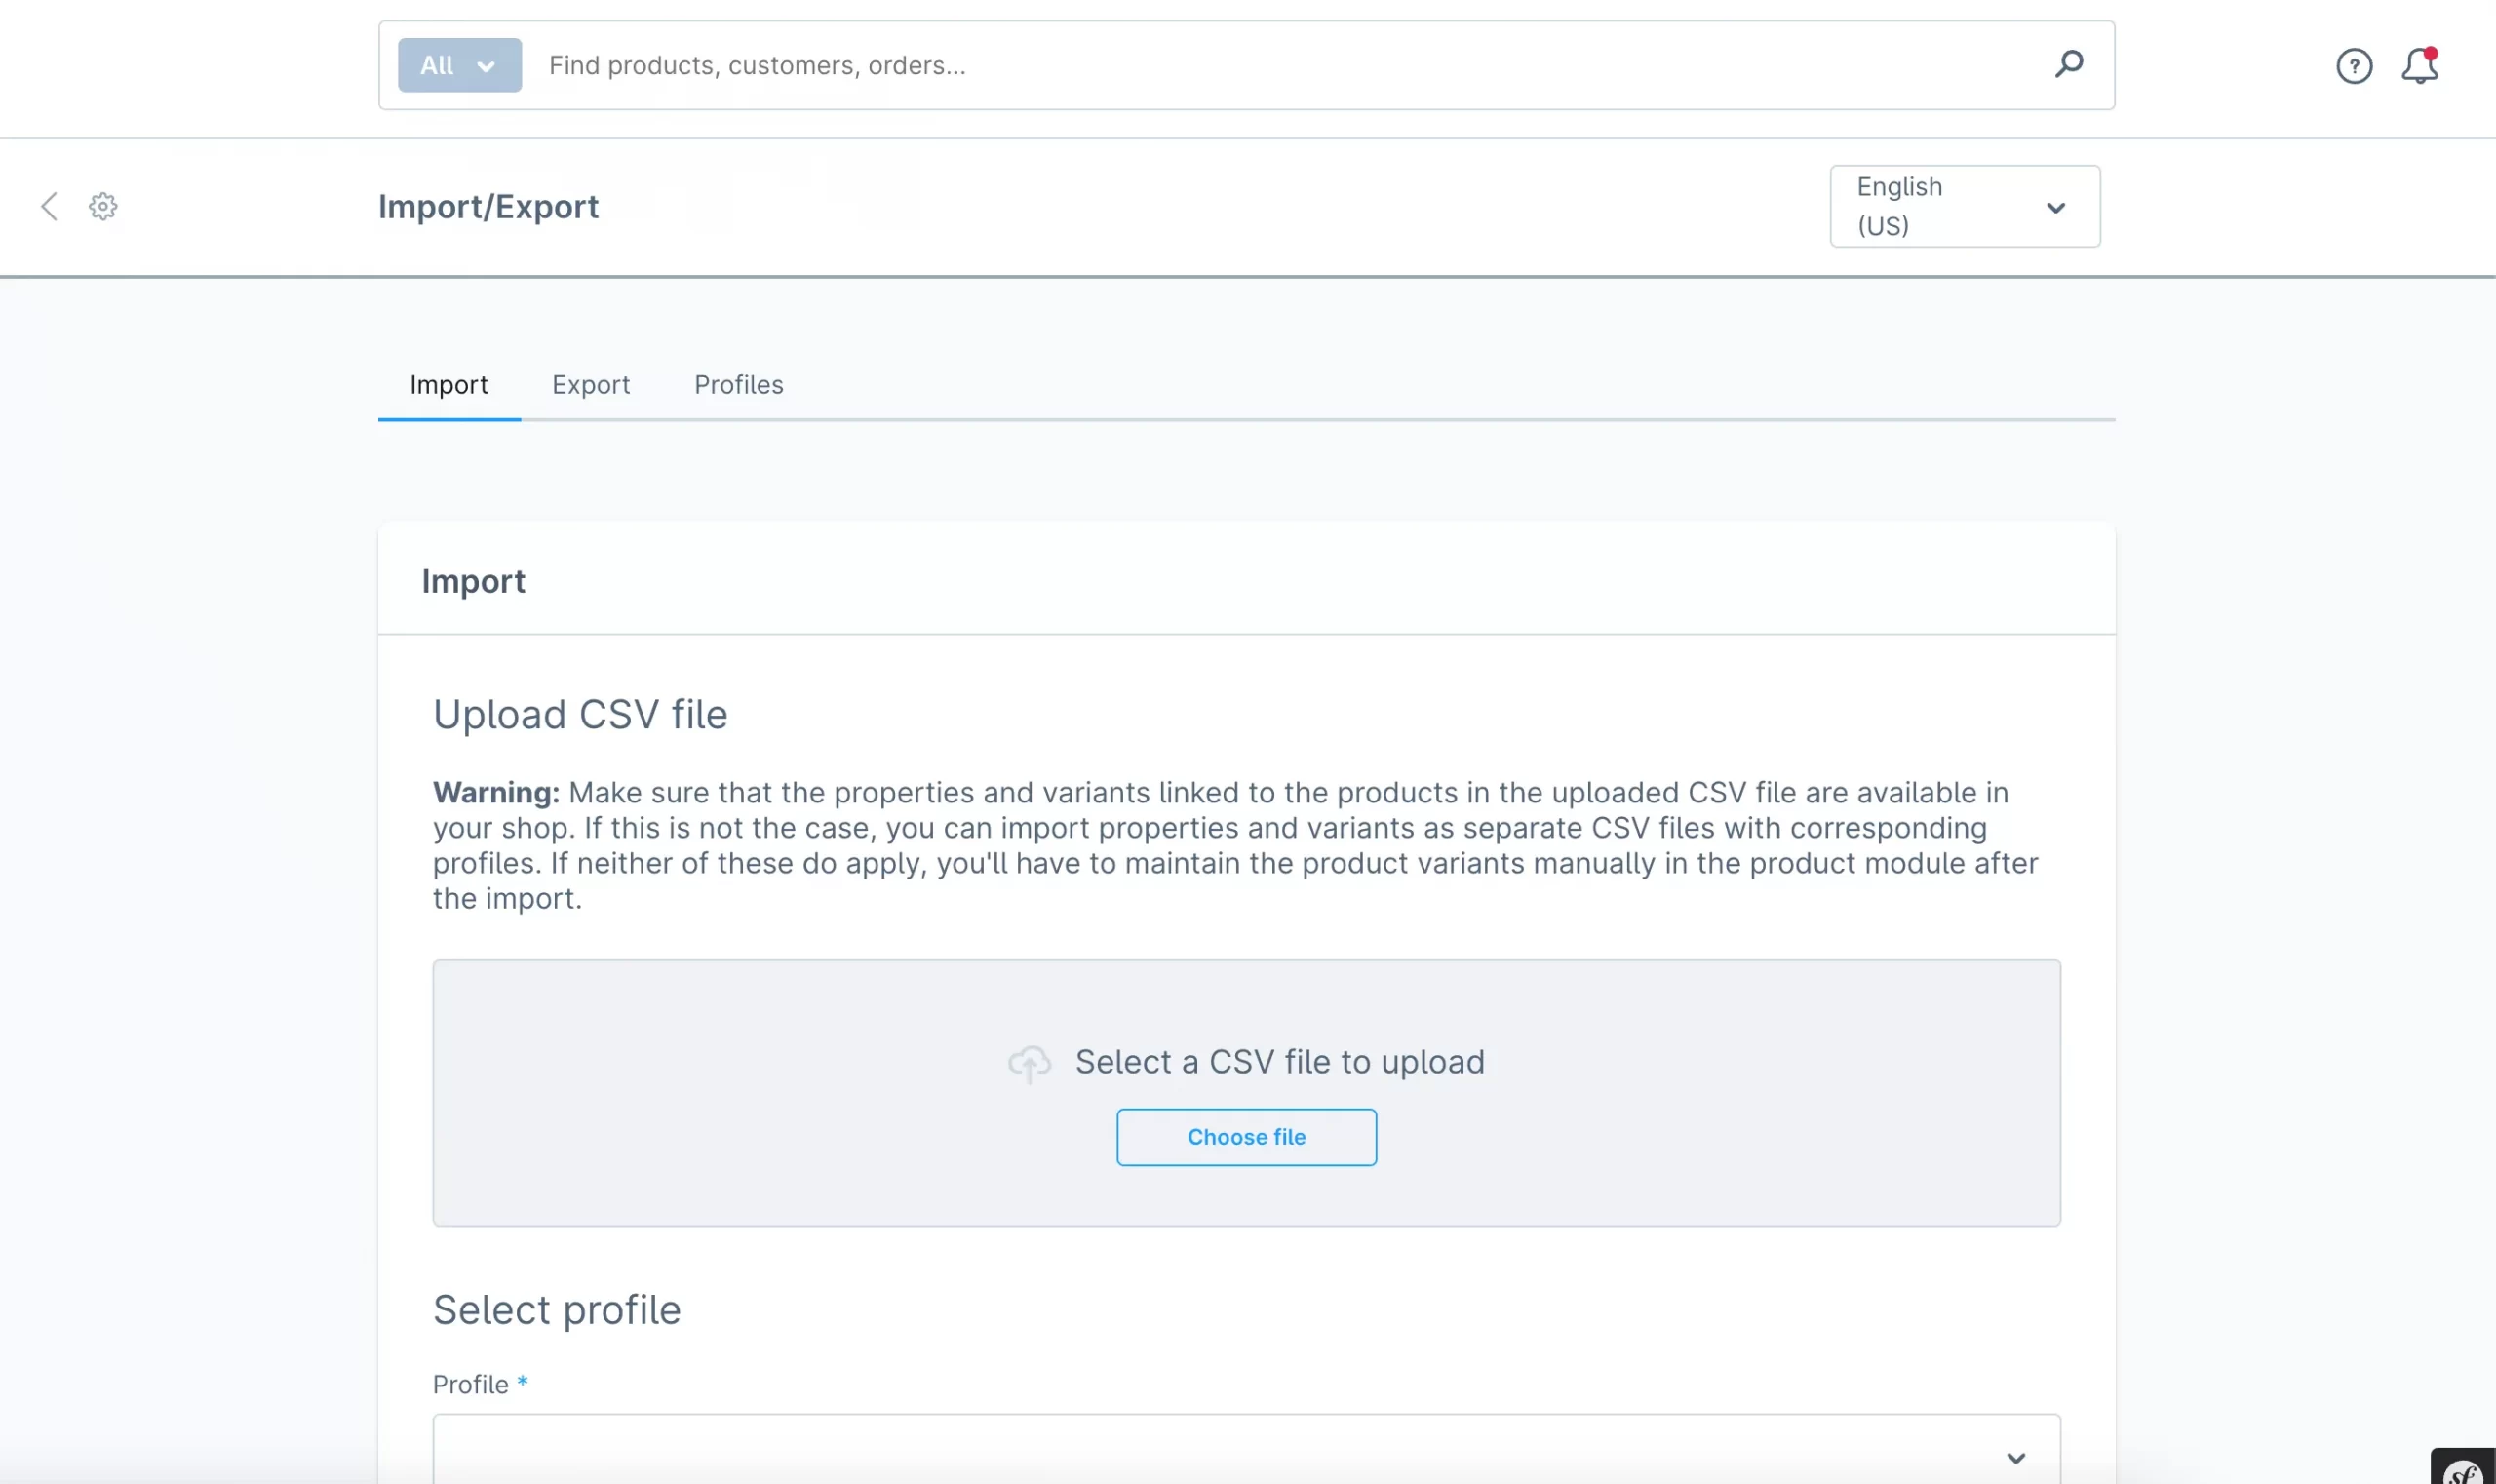Open the help question mark icon
The width and height of the screenshot is (2496, 1484).
(2354, 66)
